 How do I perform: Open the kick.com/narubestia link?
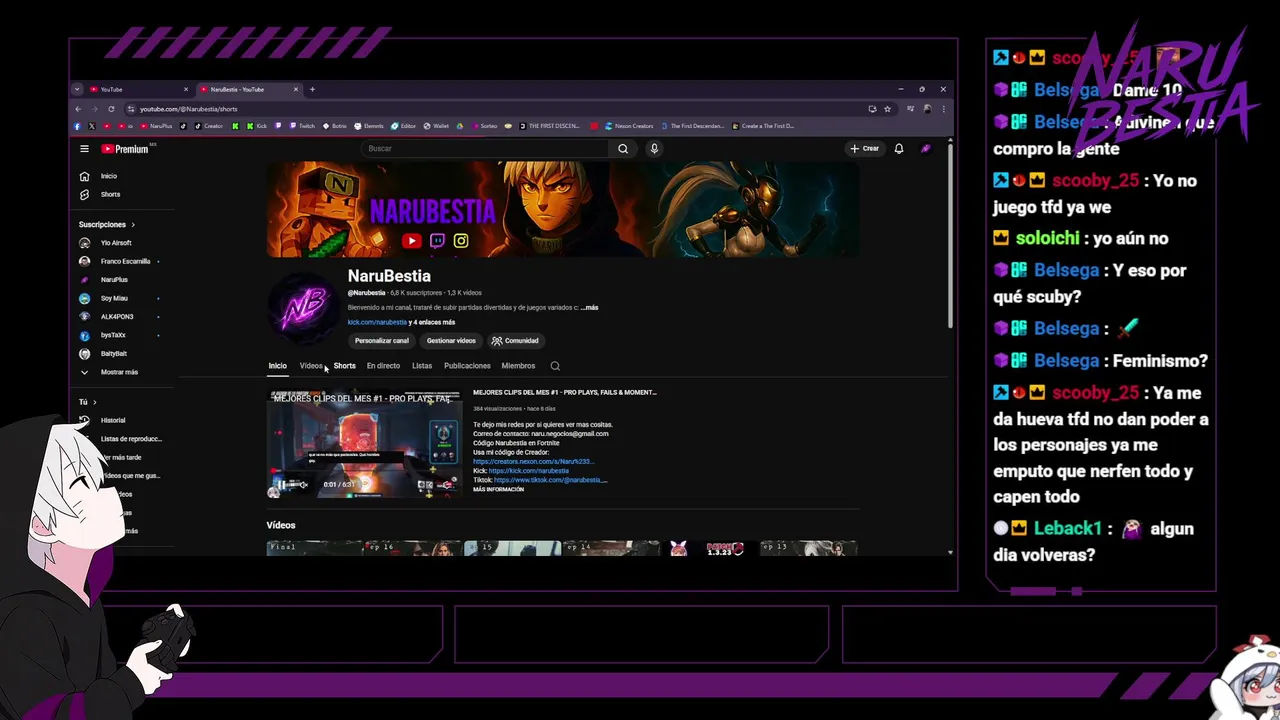377,322
